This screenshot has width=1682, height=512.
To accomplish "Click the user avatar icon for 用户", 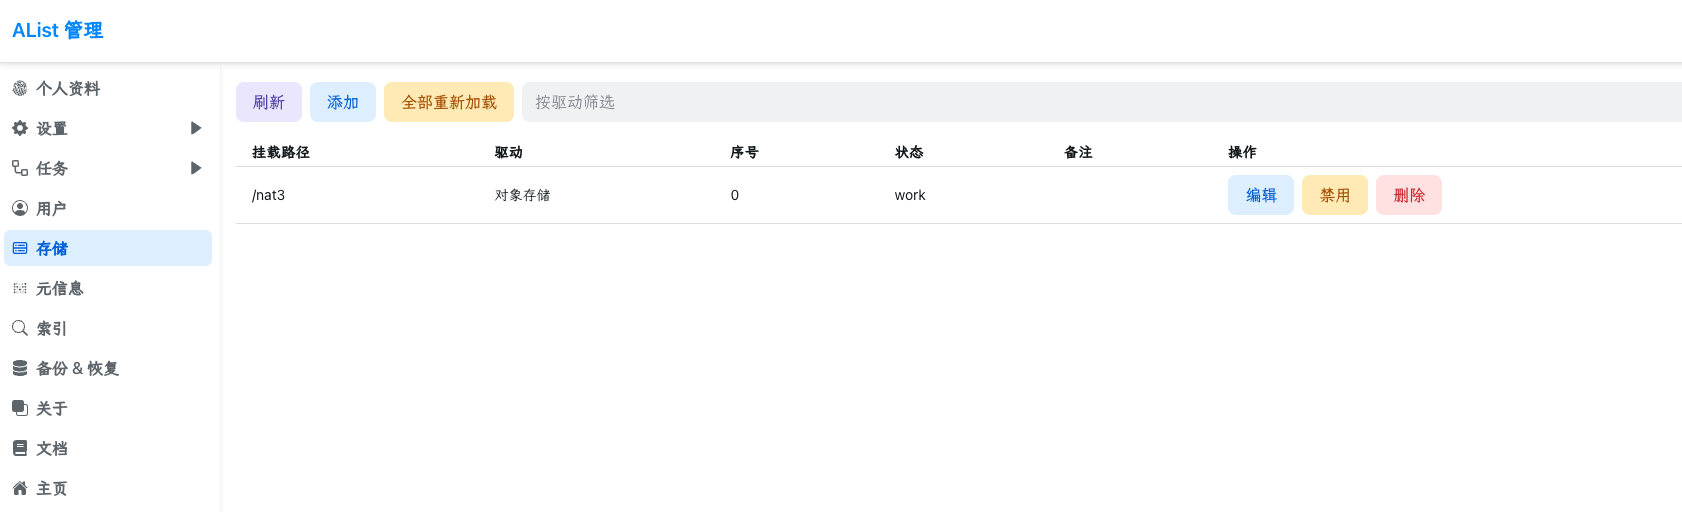I will click(20, 208).
